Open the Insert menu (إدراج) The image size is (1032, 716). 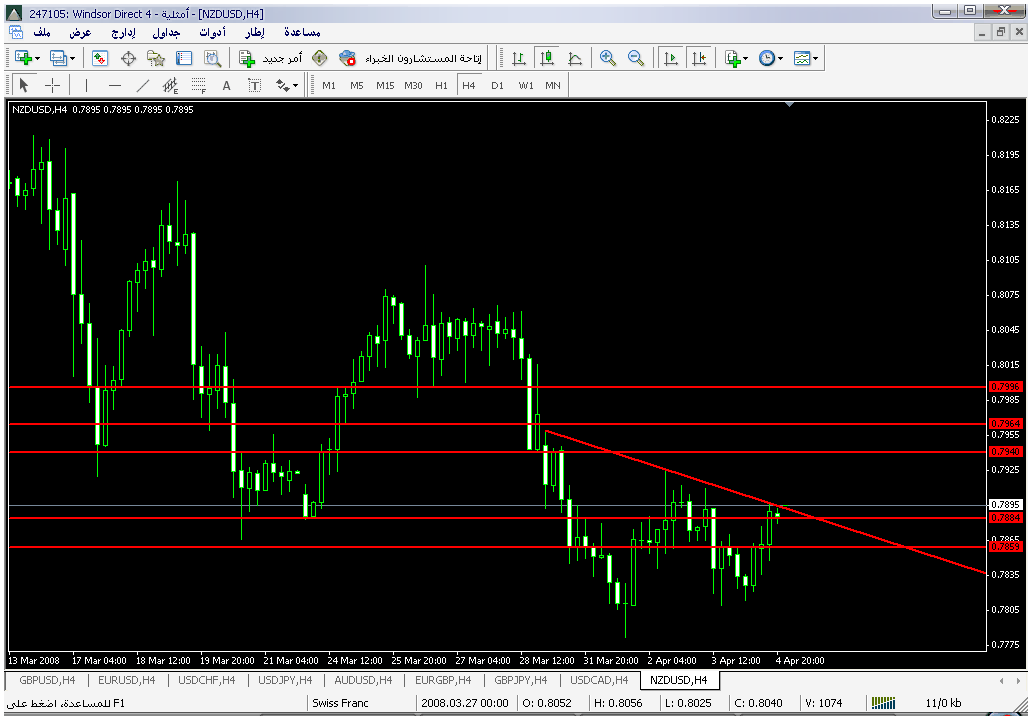[x=124, y=32]
